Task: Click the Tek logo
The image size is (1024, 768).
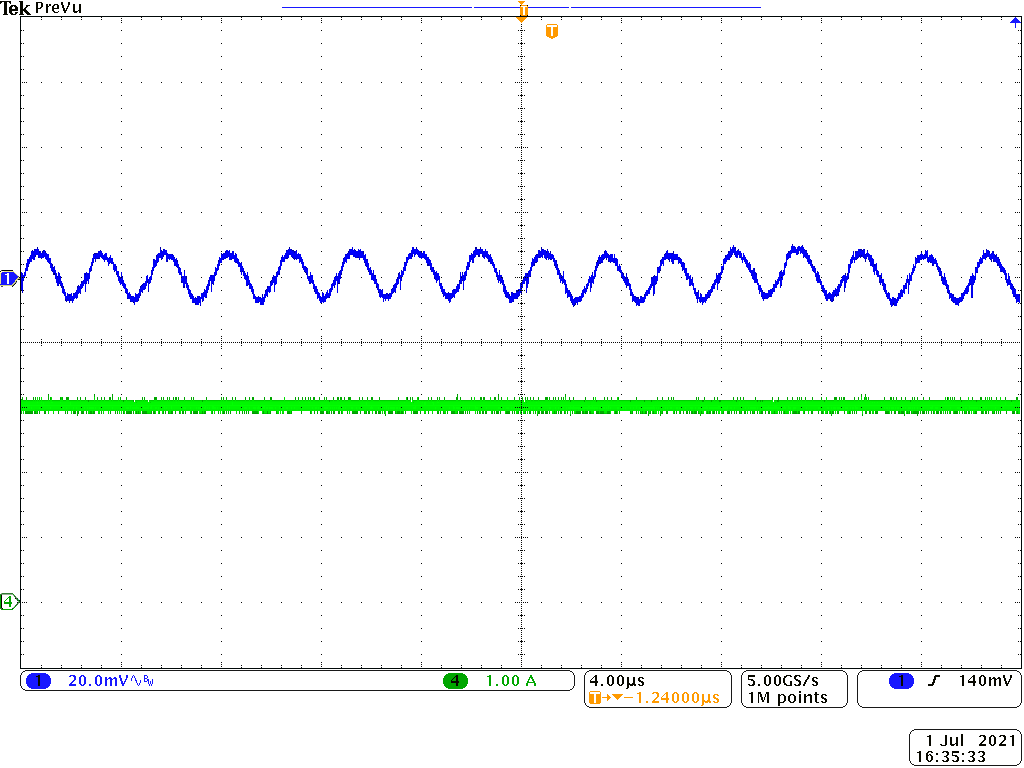Action: (15, 8)
